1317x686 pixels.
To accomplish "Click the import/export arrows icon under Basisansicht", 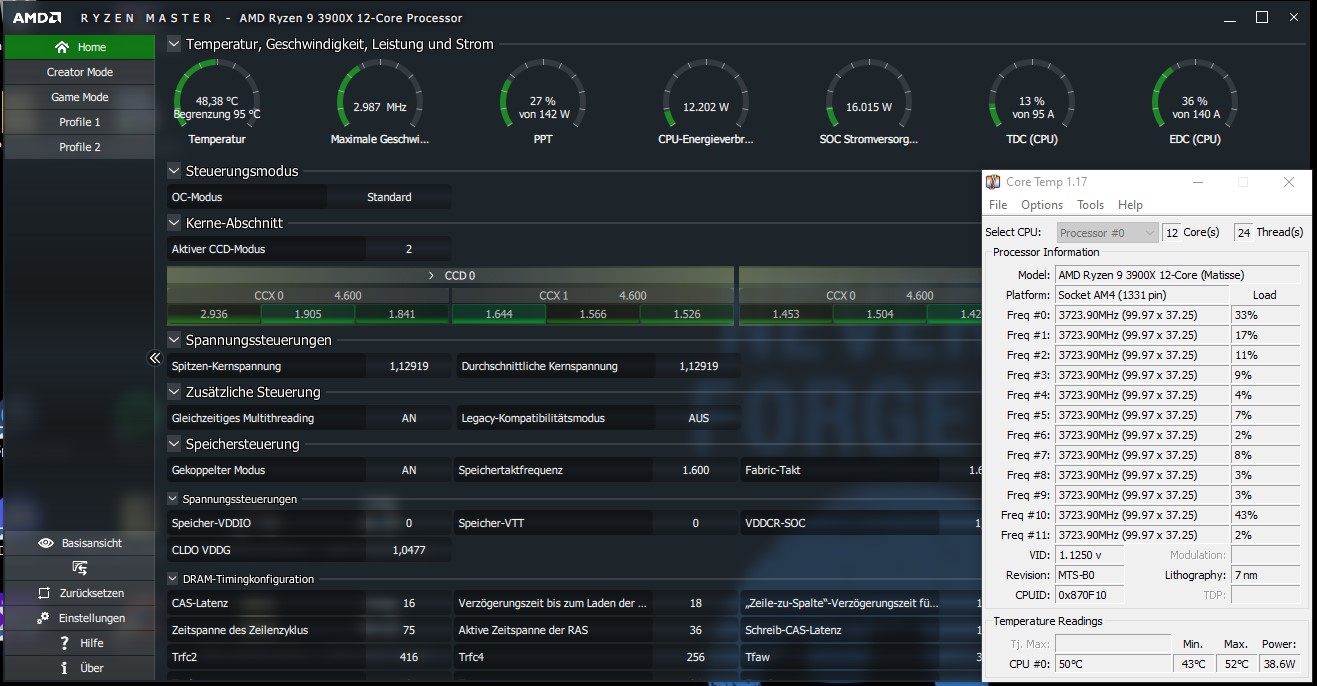I will pos(80,568).
